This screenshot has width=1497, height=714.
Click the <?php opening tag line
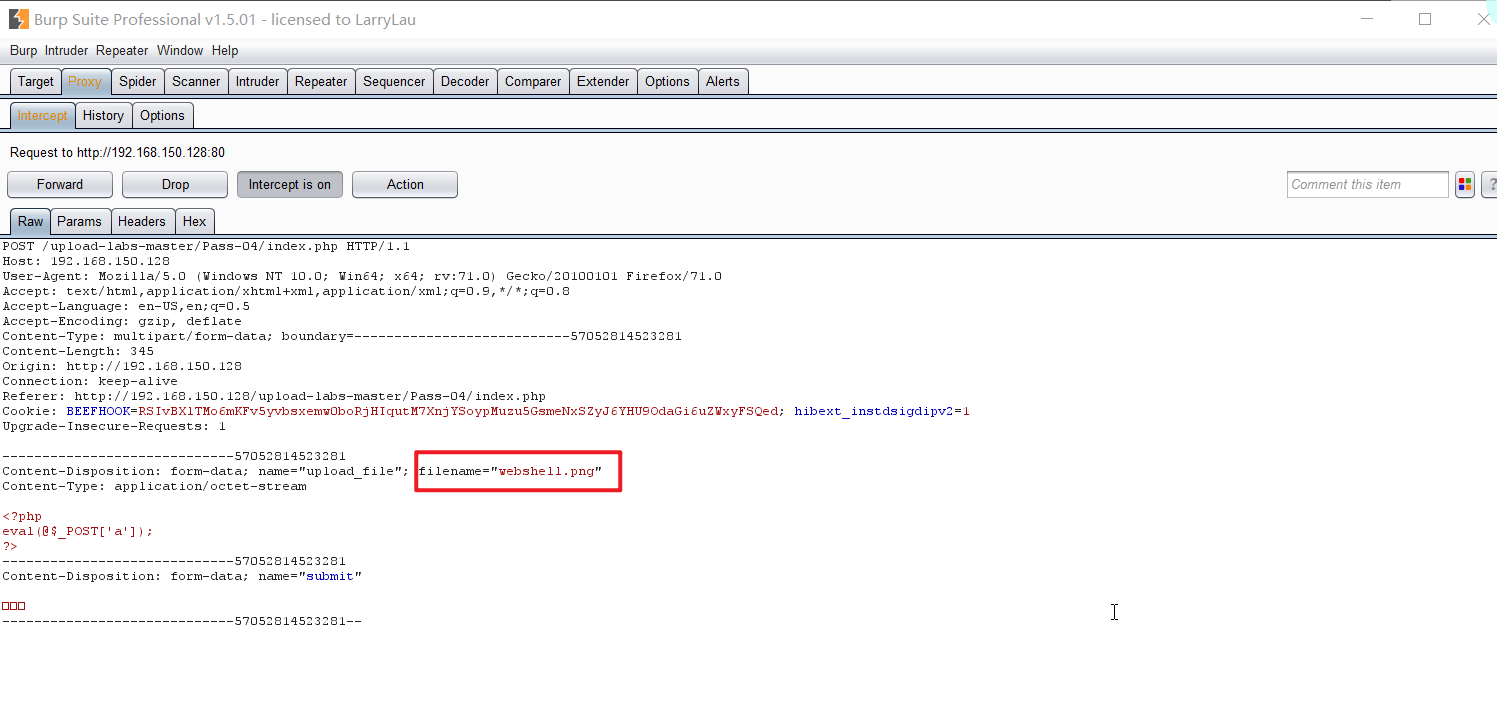22,516
